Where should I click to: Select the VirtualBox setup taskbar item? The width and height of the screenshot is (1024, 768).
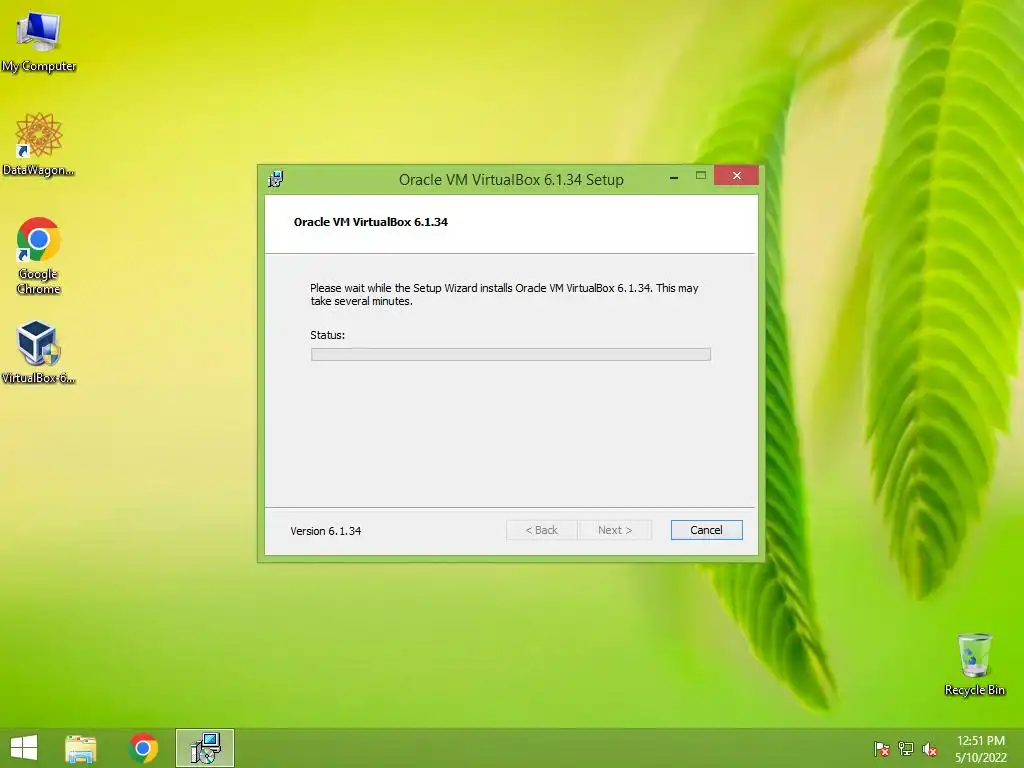[205, 748]
